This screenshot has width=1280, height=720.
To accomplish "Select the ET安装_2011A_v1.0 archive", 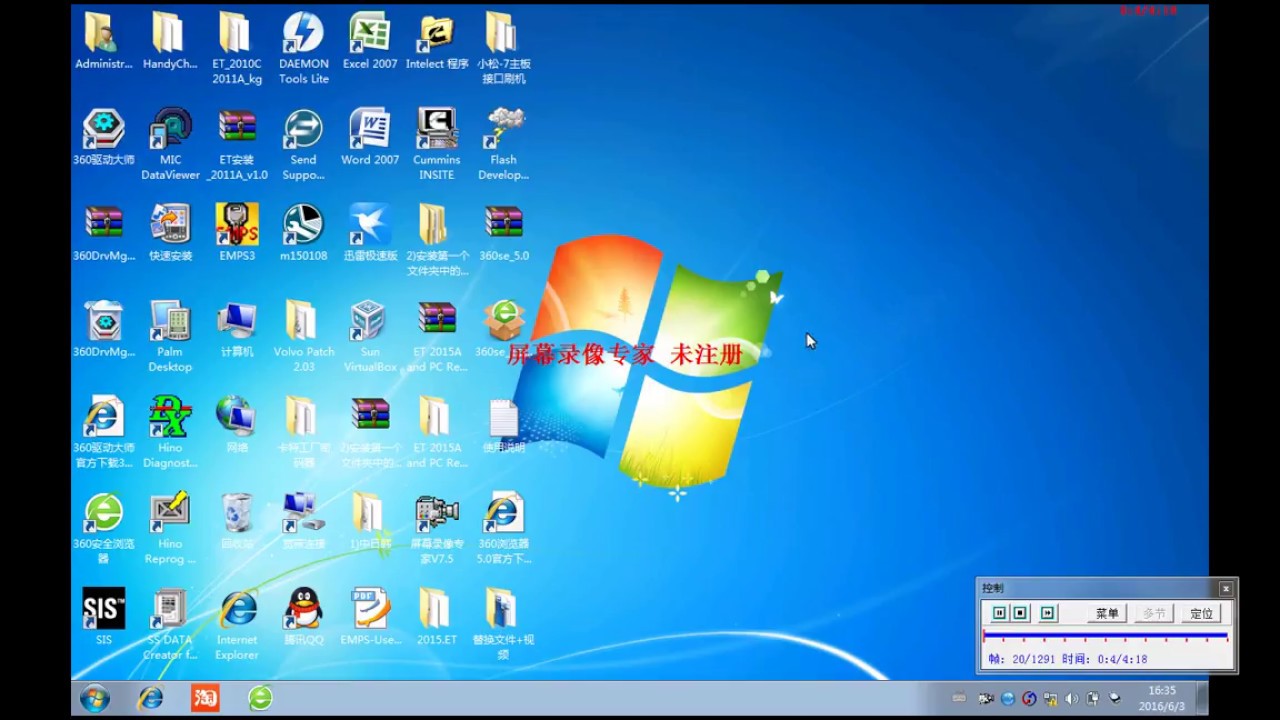I will click(237, 144).
